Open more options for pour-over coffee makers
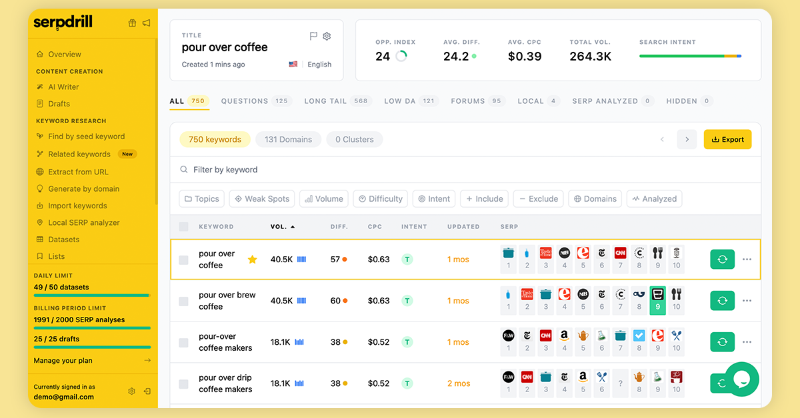Image resolution: width=800 pixels, height=418 pixels. (747, 342)
